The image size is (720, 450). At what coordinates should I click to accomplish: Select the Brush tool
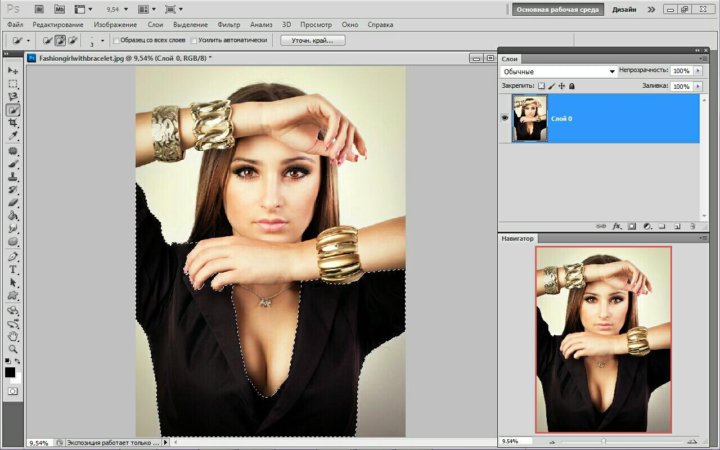(x=13, y=164)
